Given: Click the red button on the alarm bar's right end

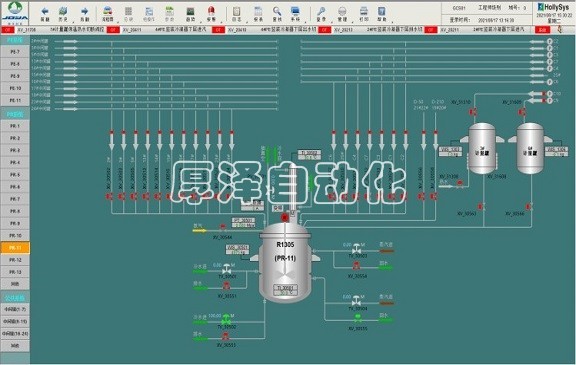Looking at the screenshot, I should click(x=542, y=30).
